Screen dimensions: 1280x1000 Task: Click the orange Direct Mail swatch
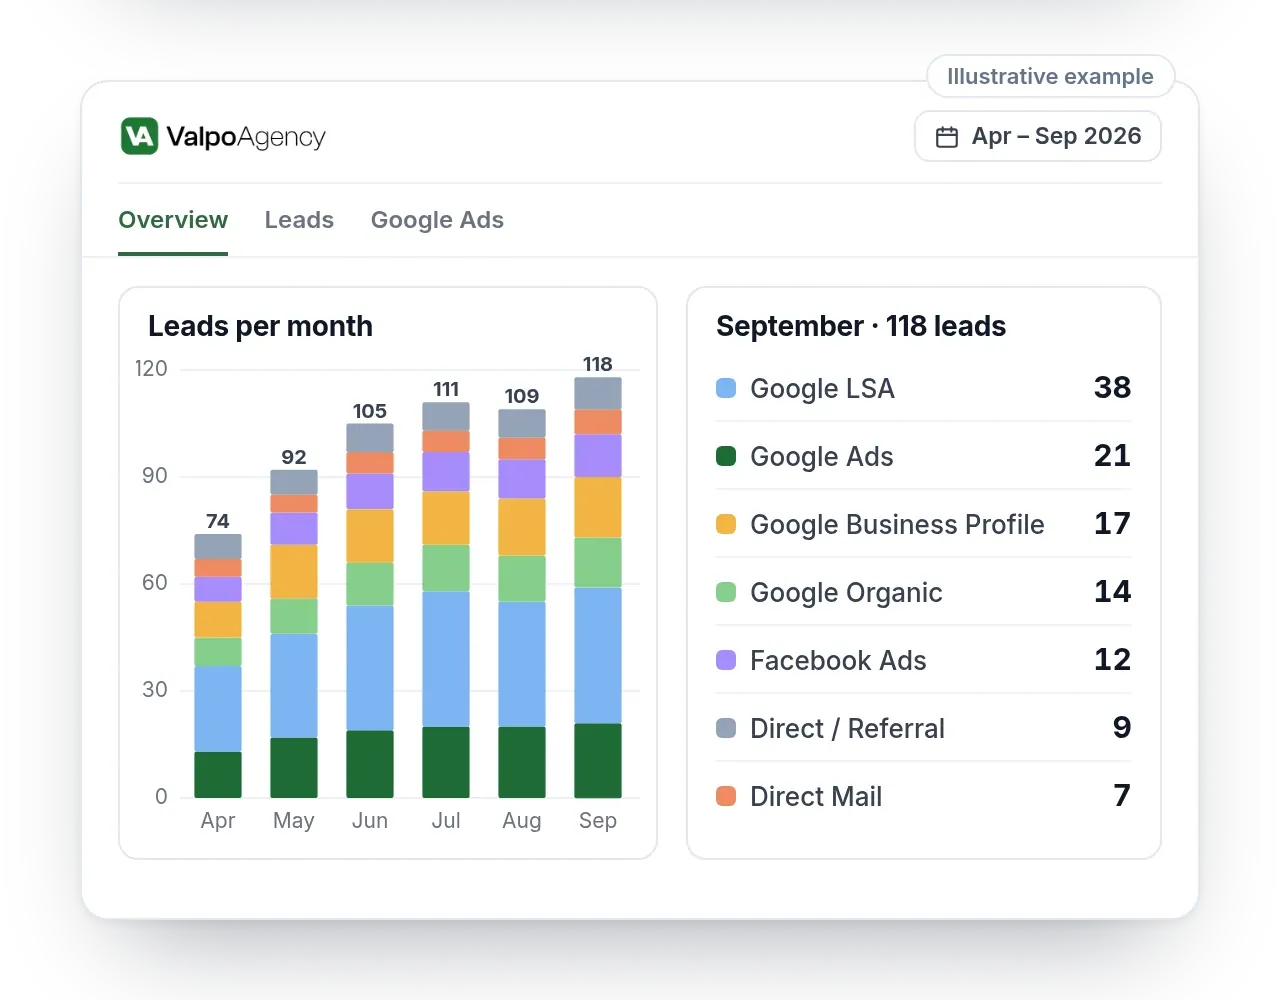click(x=726, y=796)
